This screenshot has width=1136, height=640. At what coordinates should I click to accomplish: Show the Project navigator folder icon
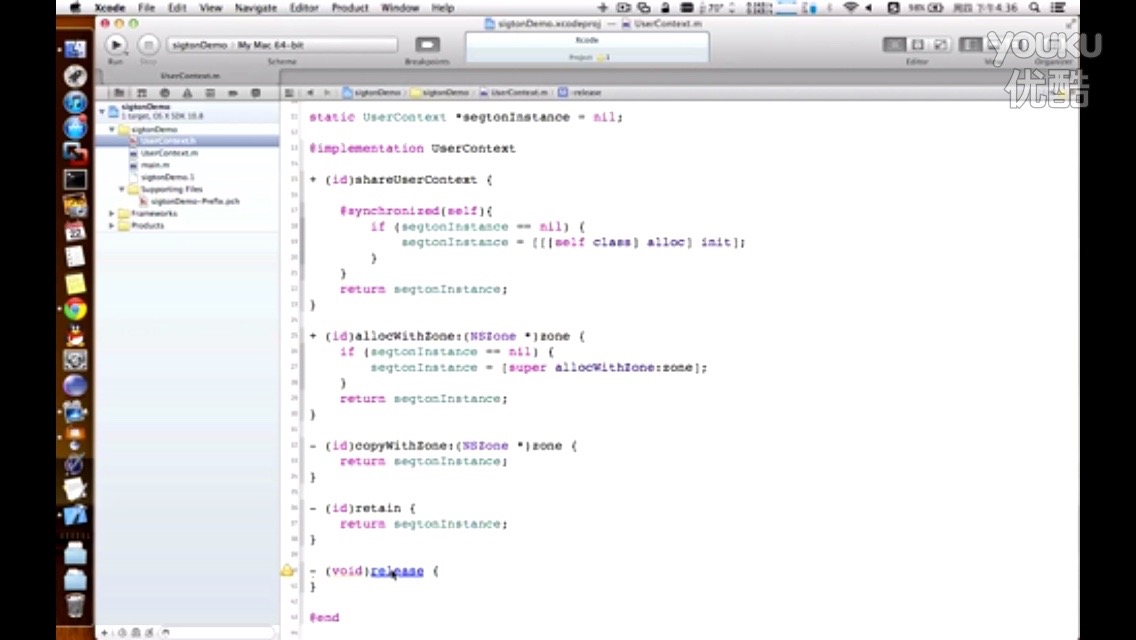[x=119, y=93]
